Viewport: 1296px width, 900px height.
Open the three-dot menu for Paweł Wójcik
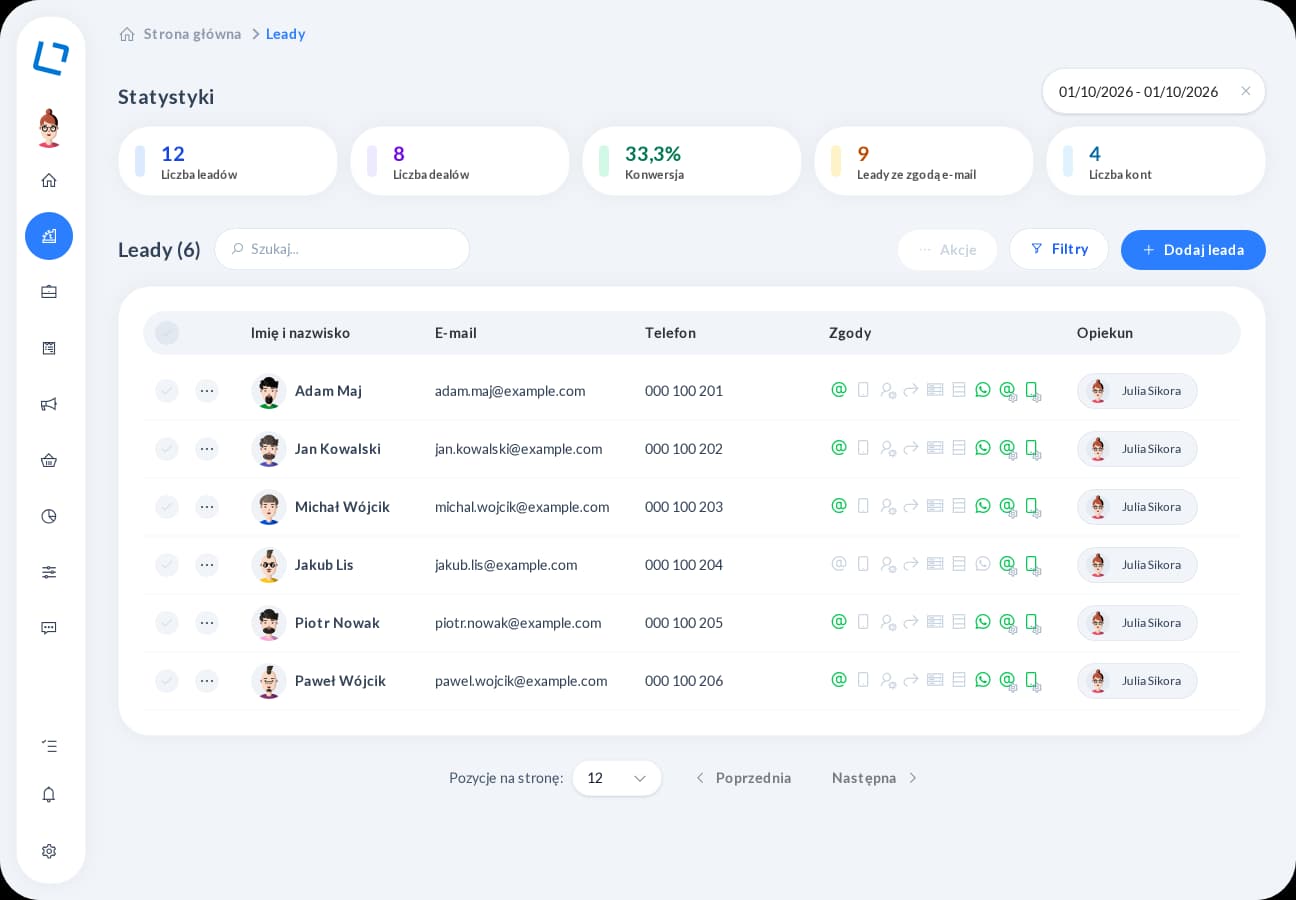point(207,681)
